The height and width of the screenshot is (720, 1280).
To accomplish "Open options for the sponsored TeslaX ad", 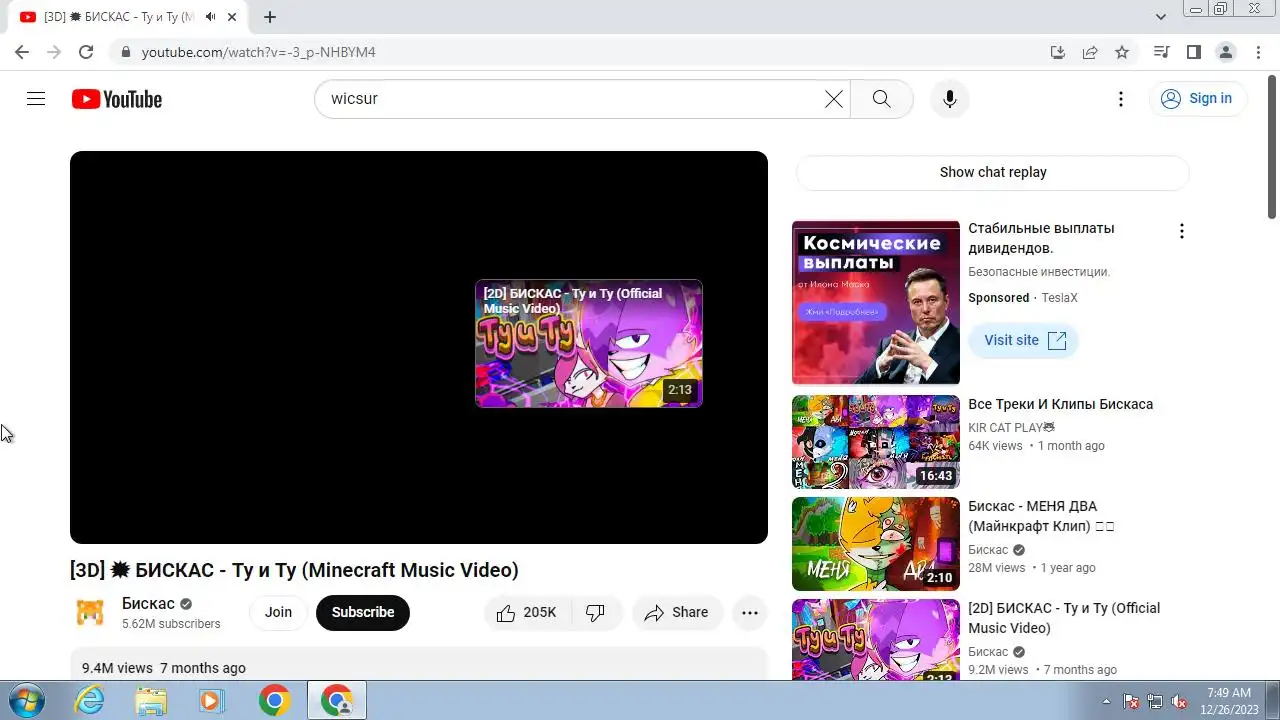I will click(1181, 231).
